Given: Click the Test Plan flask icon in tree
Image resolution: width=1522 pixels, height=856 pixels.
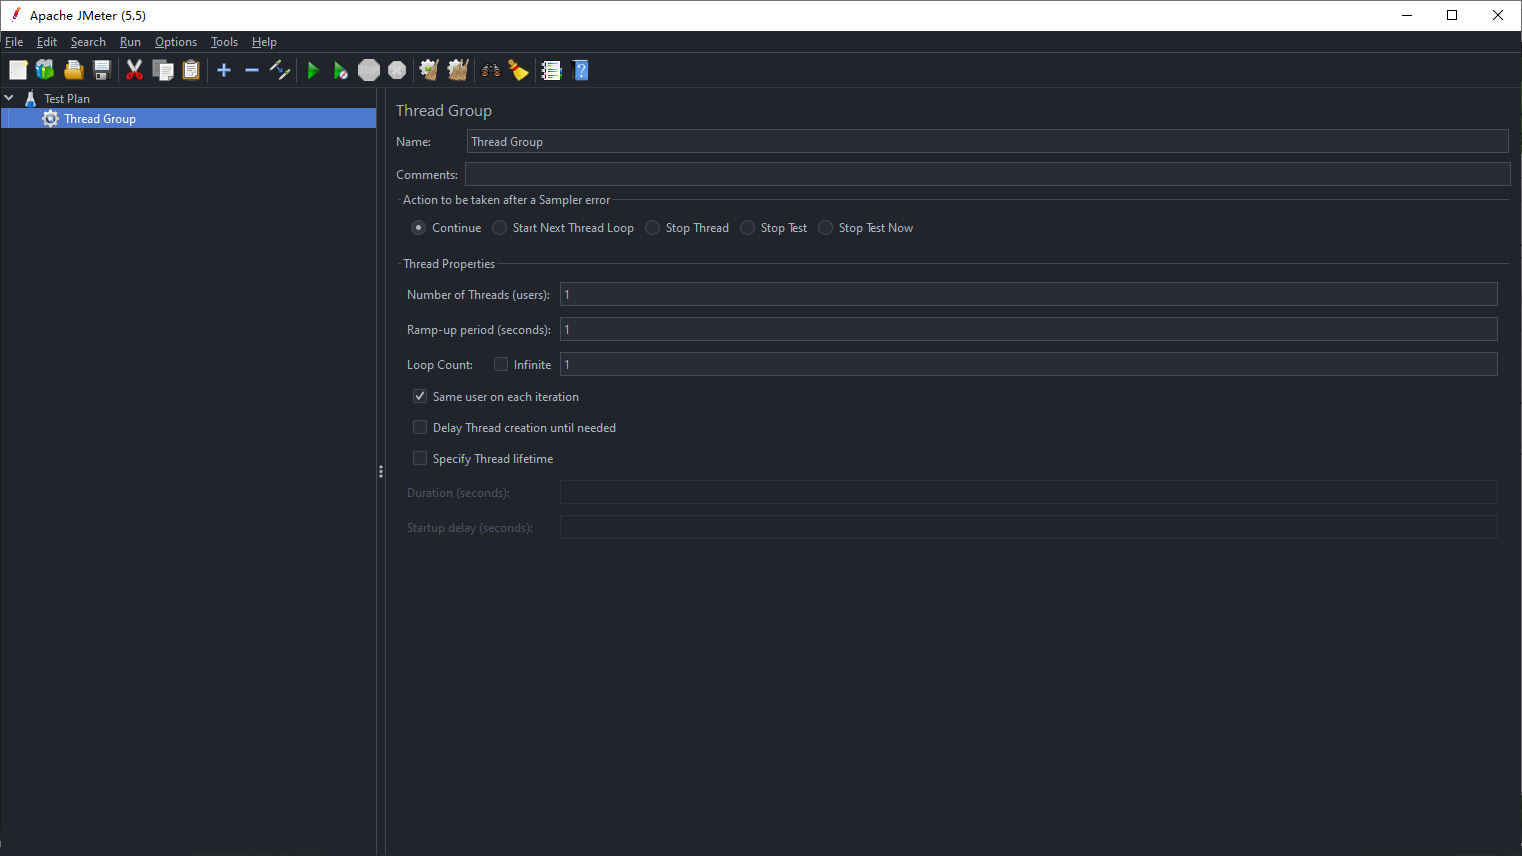Looking at the screenshot, I should pyautogui.click(x=31, y=98).
